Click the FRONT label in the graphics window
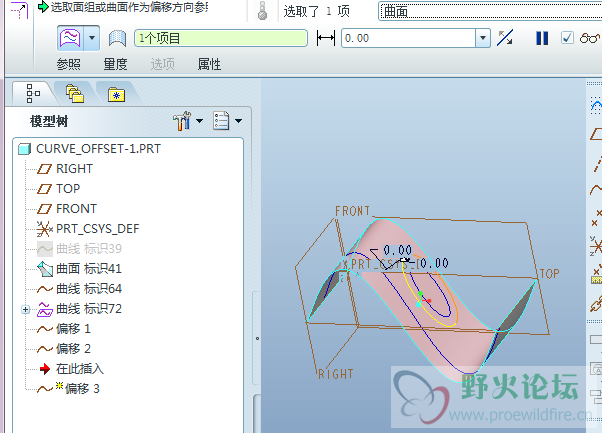 point(352,211)
